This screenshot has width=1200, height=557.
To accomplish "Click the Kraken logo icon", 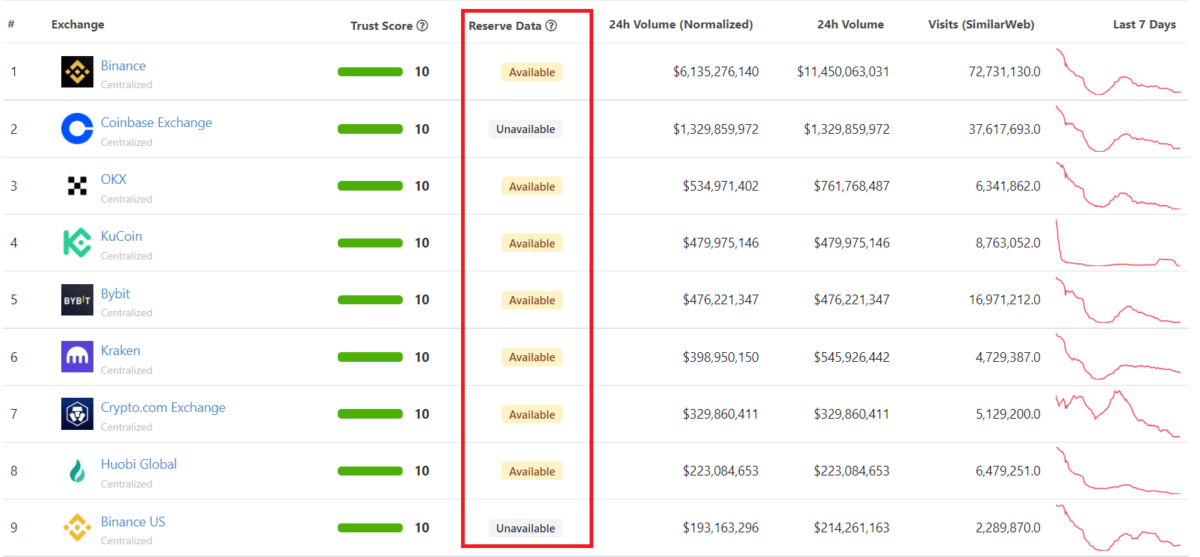I will coord(77,357).
